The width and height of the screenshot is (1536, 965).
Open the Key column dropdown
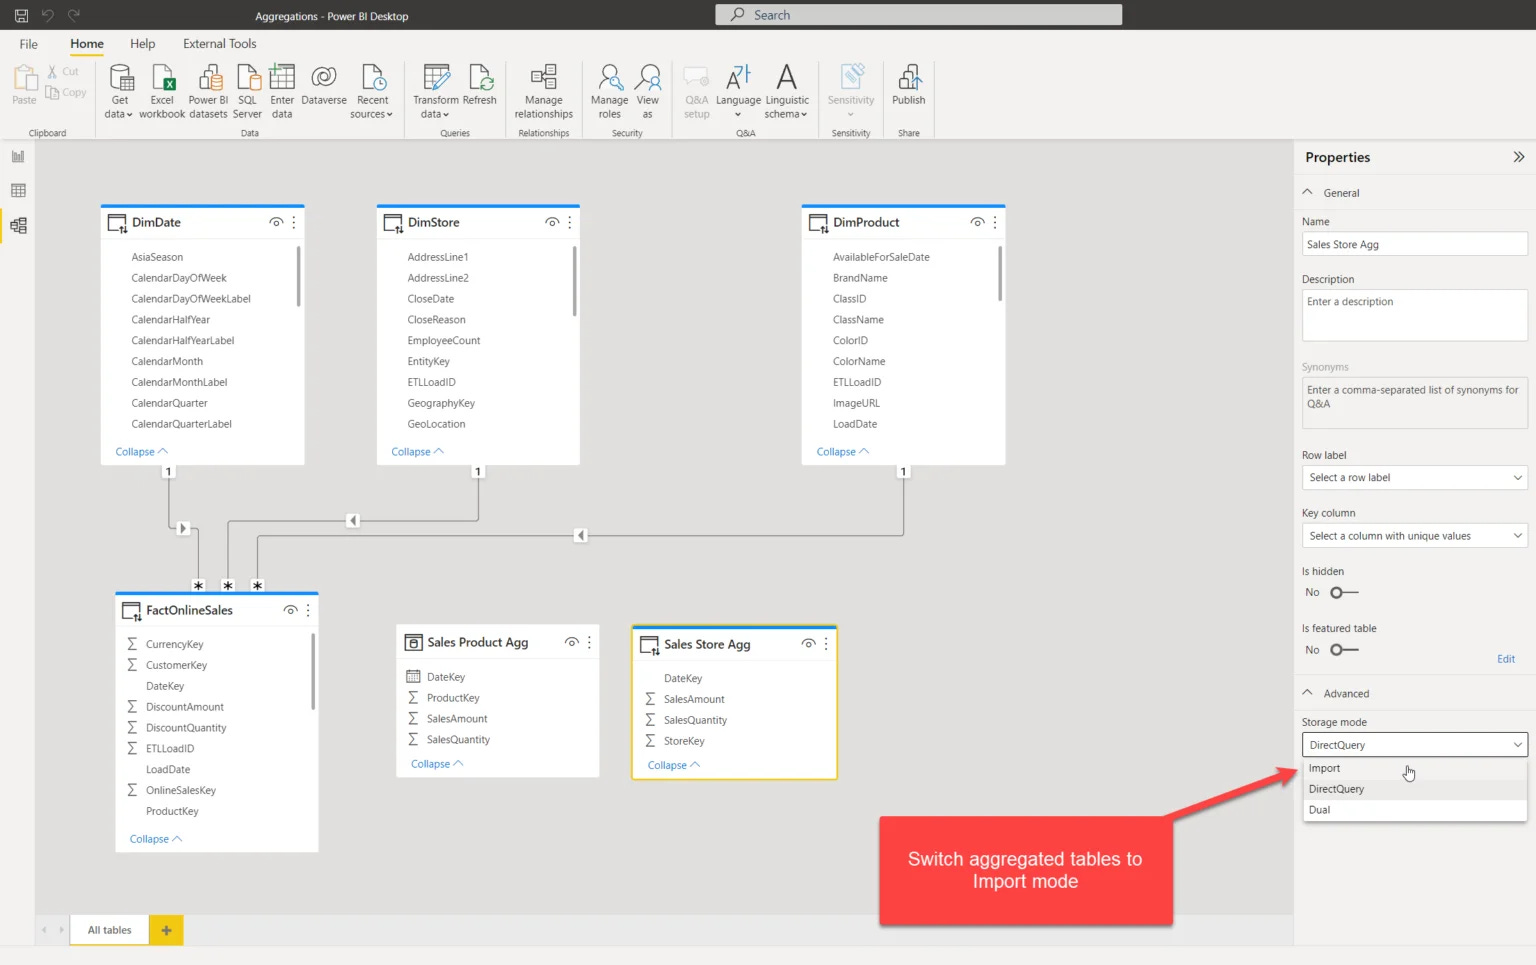pyautogui.click(x=1414, y=536)
